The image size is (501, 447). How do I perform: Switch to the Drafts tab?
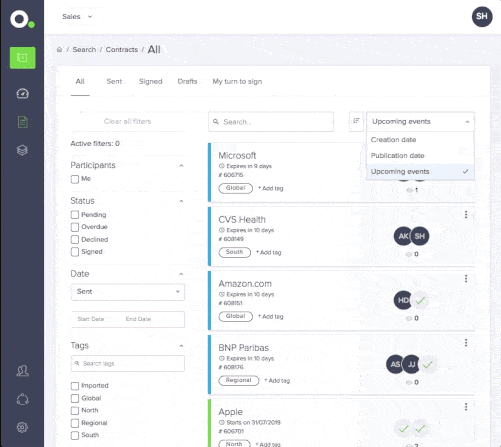[x=187, y=81]
